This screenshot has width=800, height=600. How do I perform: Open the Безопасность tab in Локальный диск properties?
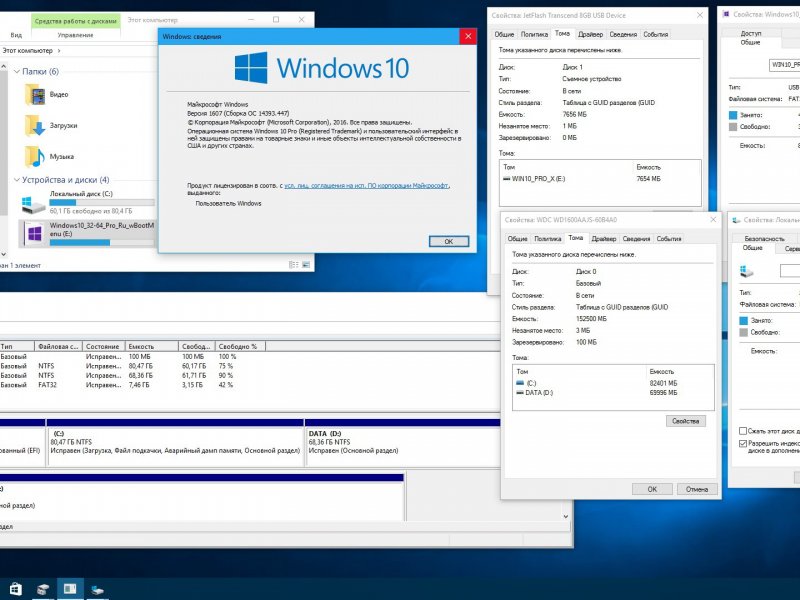764,238
